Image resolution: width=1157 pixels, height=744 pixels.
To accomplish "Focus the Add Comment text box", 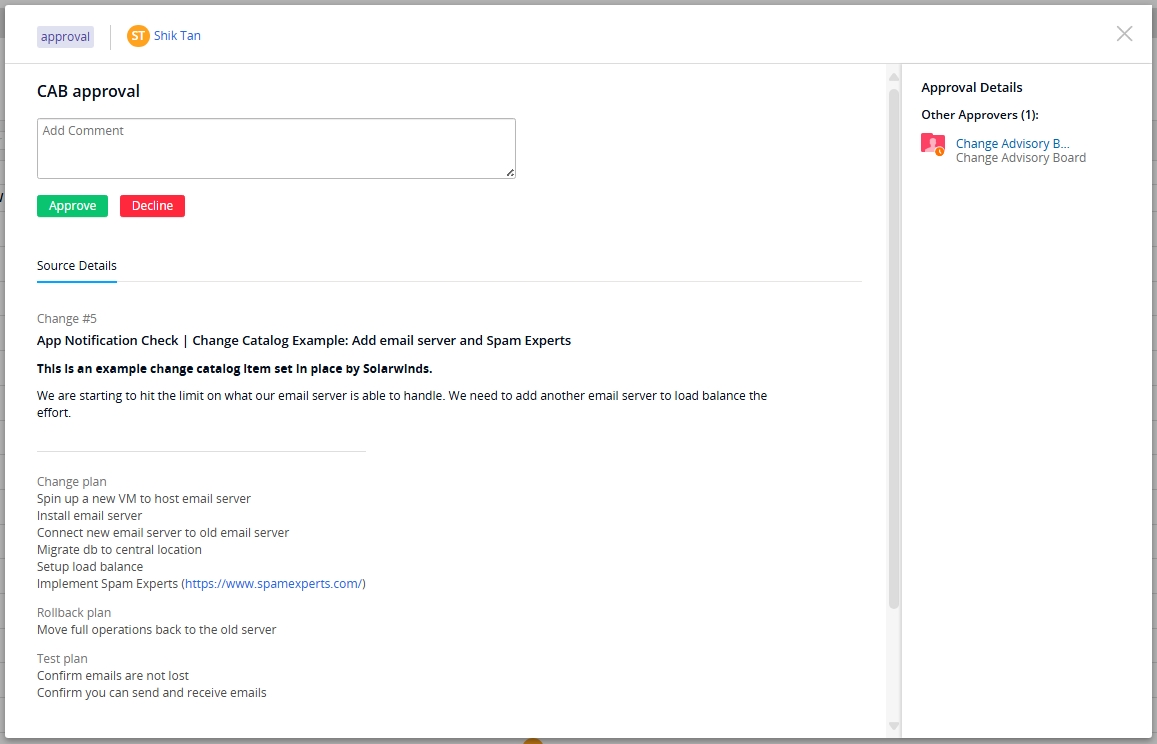I will coord(276,148).
